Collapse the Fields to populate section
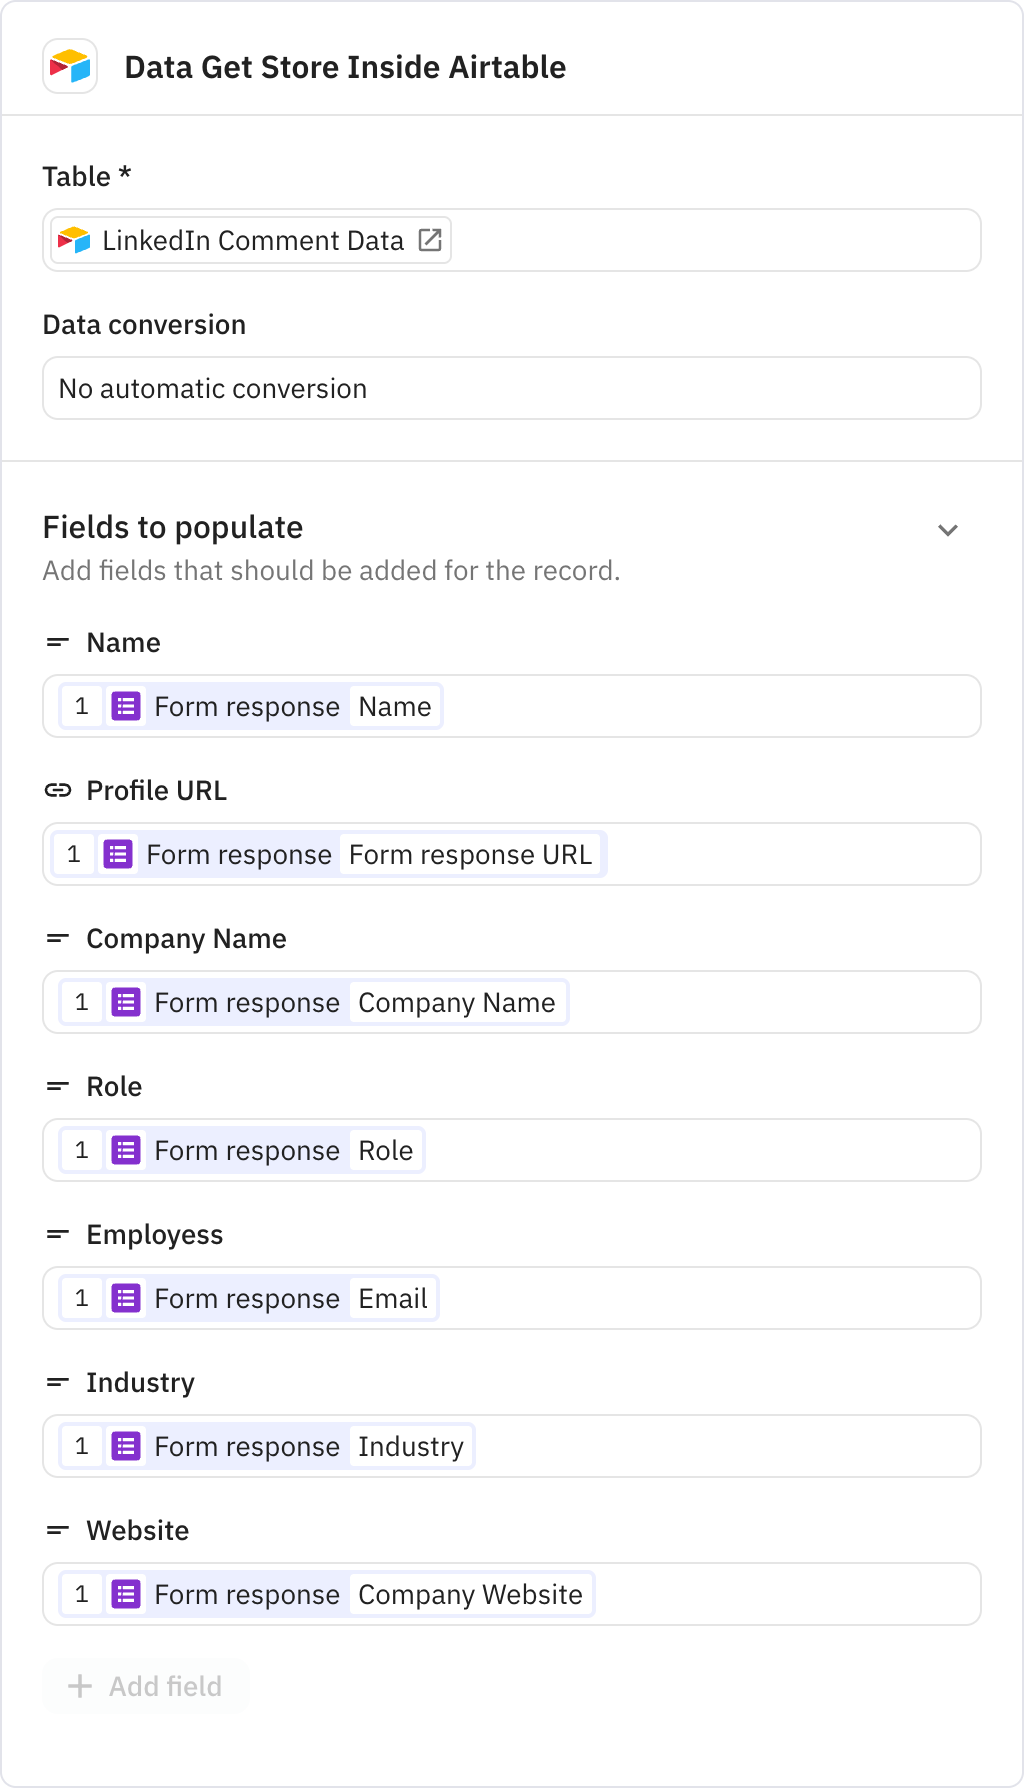This screenshot has width=1024, height=1788. click(948, 530)
